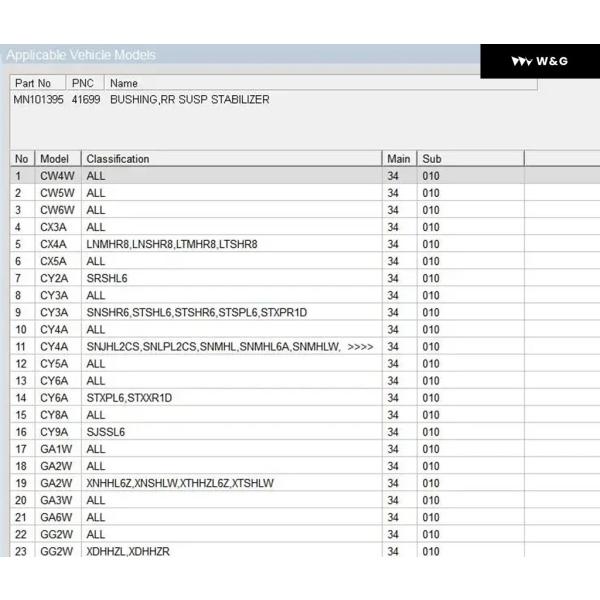600x600 pixels.
Task: Click the Main column header
Action: click(398, 159)
